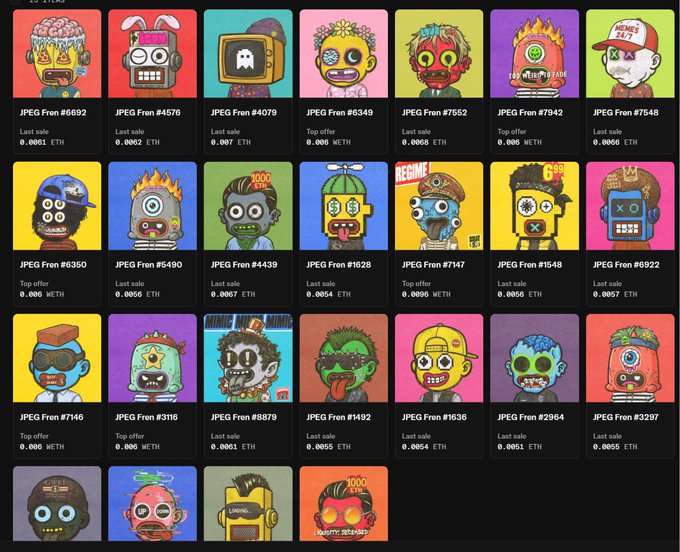Open the JPEG Fren #7942 flaming head image
Screen dimensions: 680x552
click(x=534, y=54)
